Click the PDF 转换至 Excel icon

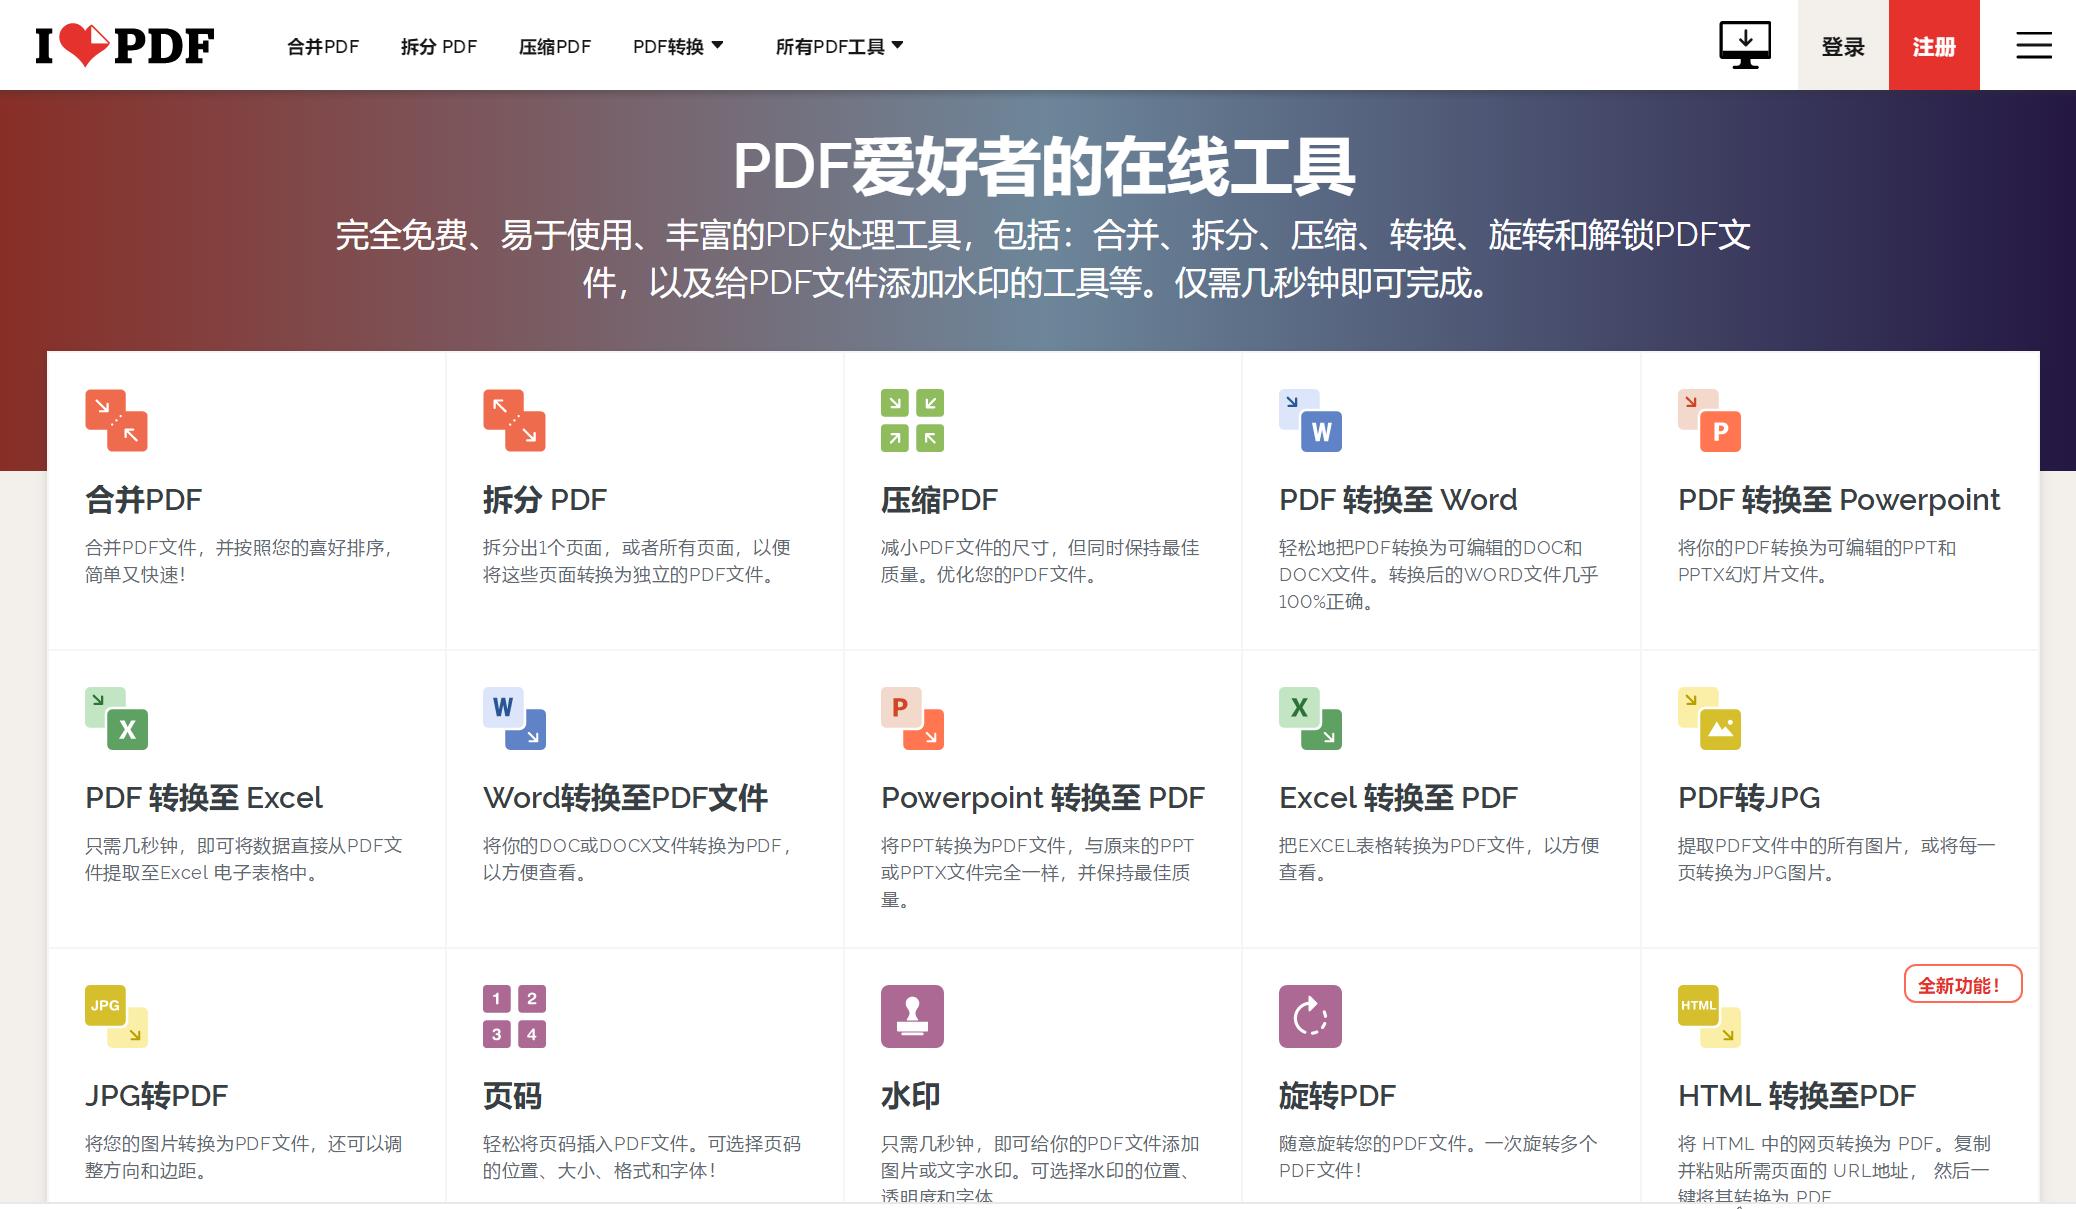tap(117, 719)
